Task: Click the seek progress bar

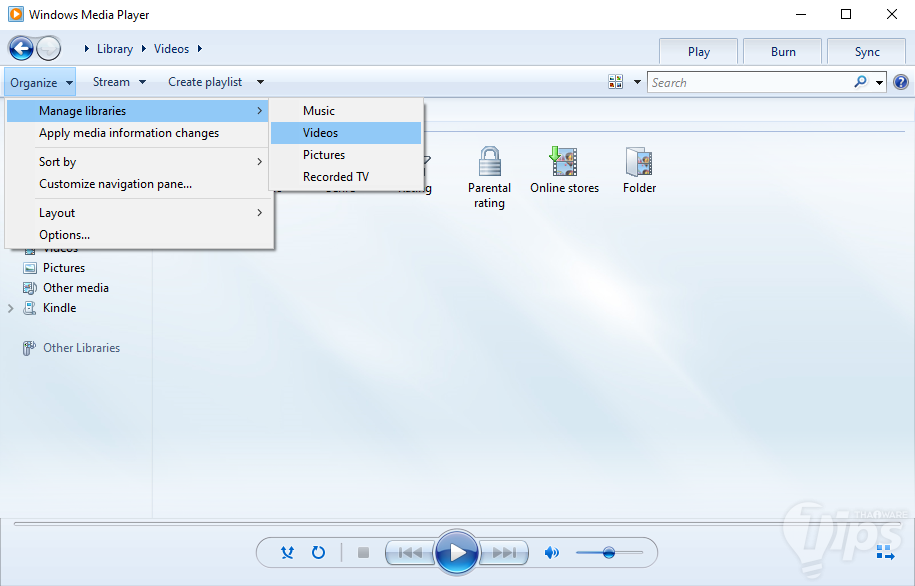Action: click(x=457, y=524)
